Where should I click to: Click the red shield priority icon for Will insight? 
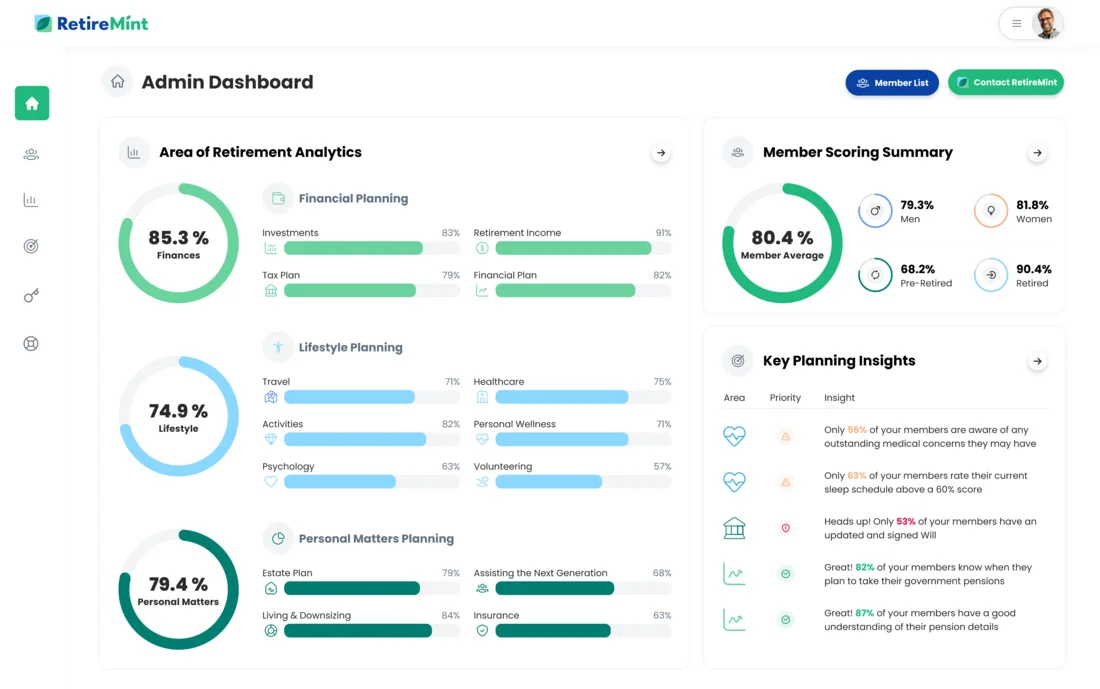pos(786,528)
